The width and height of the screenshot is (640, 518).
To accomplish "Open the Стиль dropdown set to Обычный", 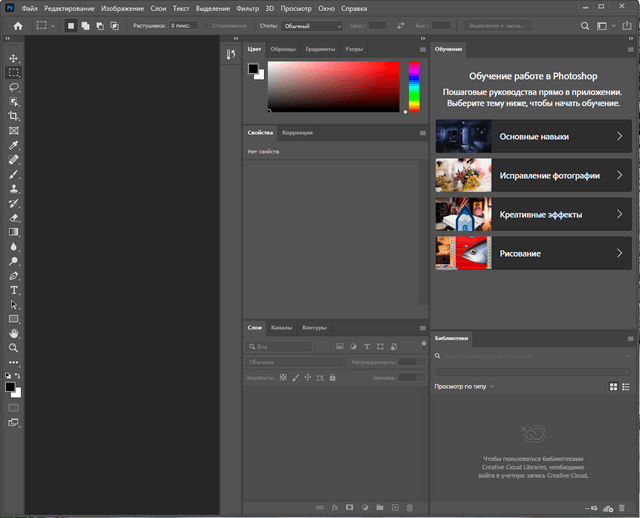I will 310,25.
